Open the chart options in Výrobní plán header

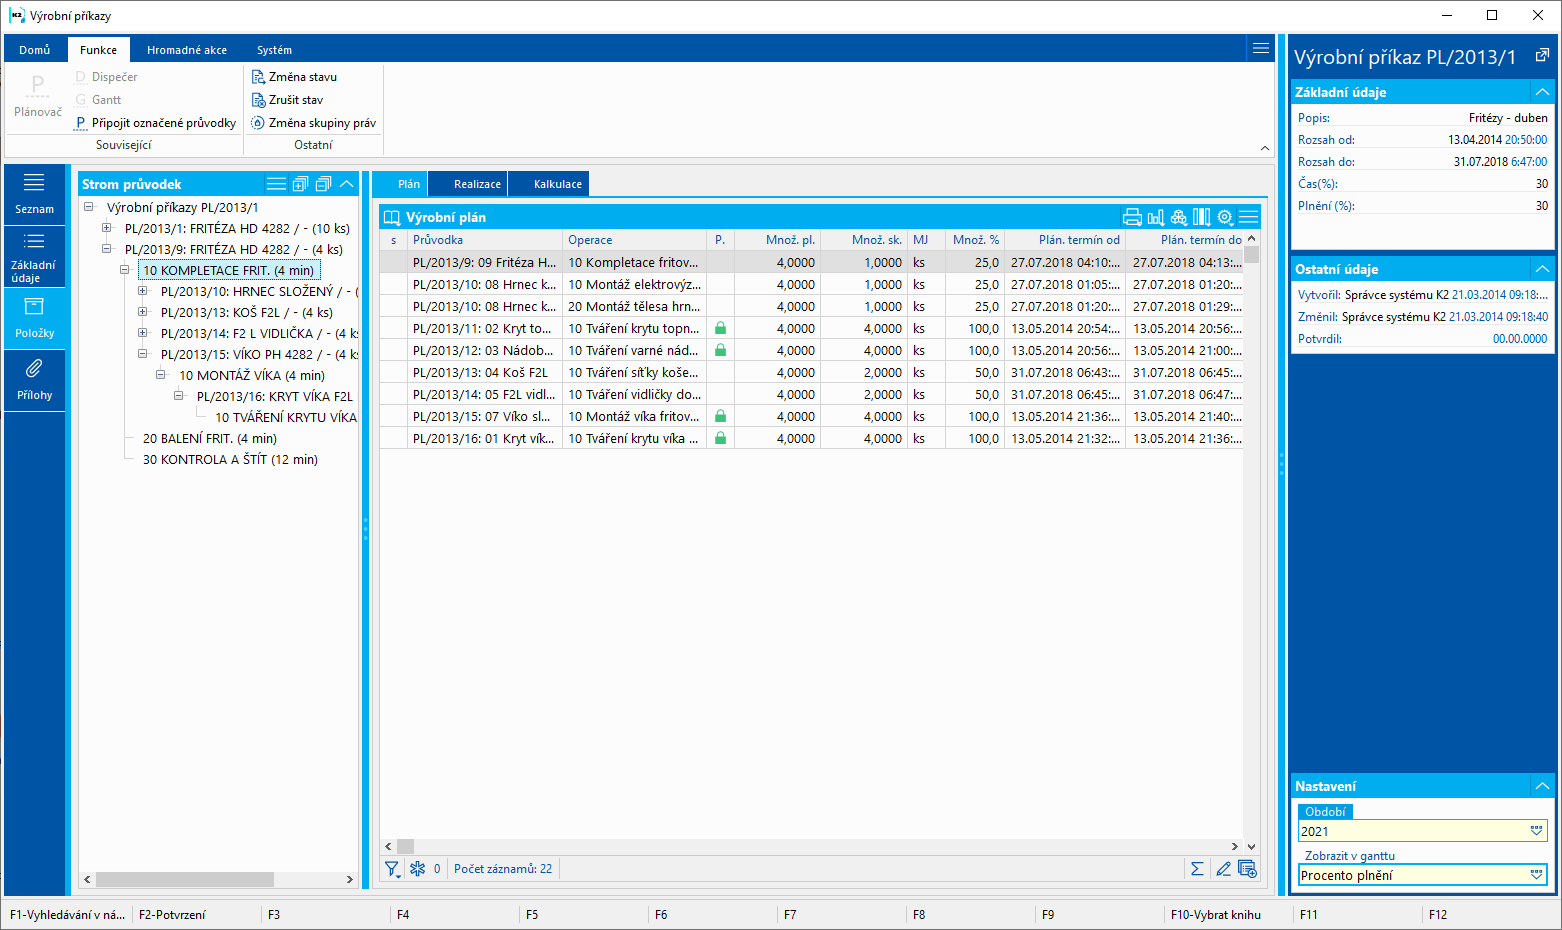point(1156,217)
